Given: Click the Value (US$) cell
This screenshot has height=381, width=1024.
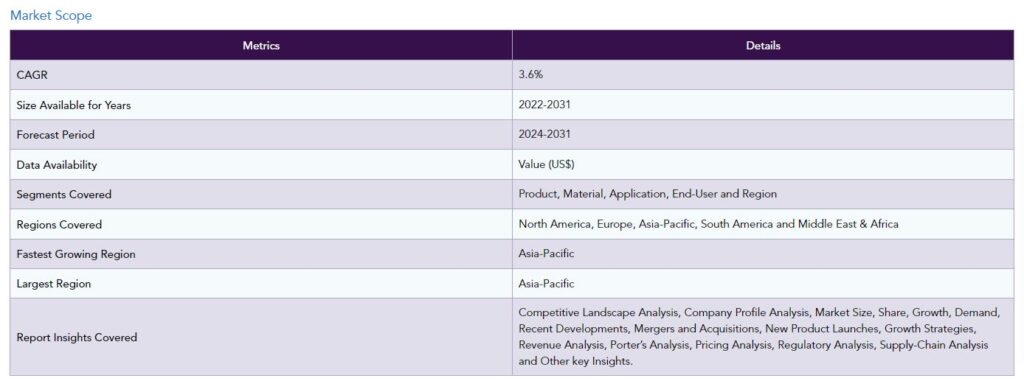Looking at the screenshot, I should click(763, 165).
